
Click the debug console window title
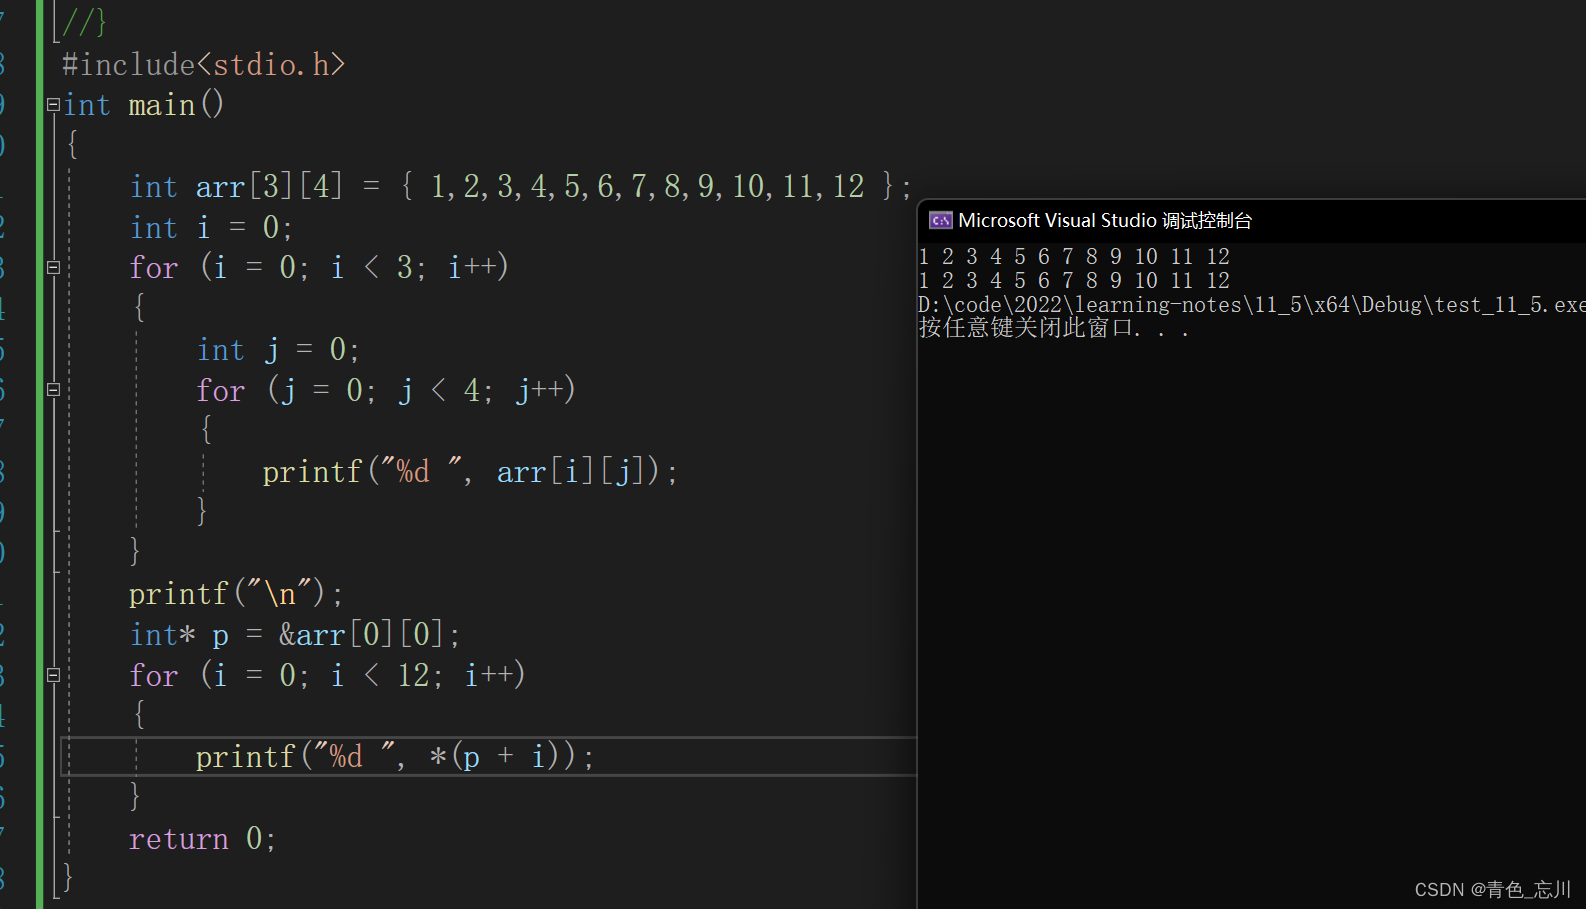[x=1105, y=220]
